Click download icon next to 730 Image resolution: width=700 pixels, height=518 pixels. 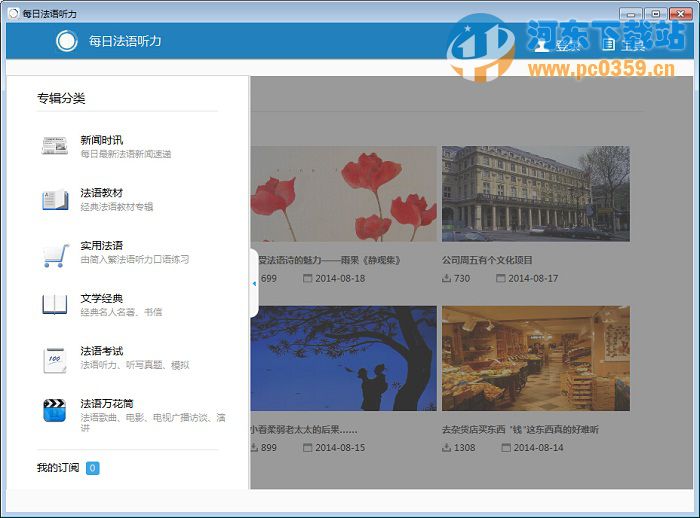tap(446, 278)
